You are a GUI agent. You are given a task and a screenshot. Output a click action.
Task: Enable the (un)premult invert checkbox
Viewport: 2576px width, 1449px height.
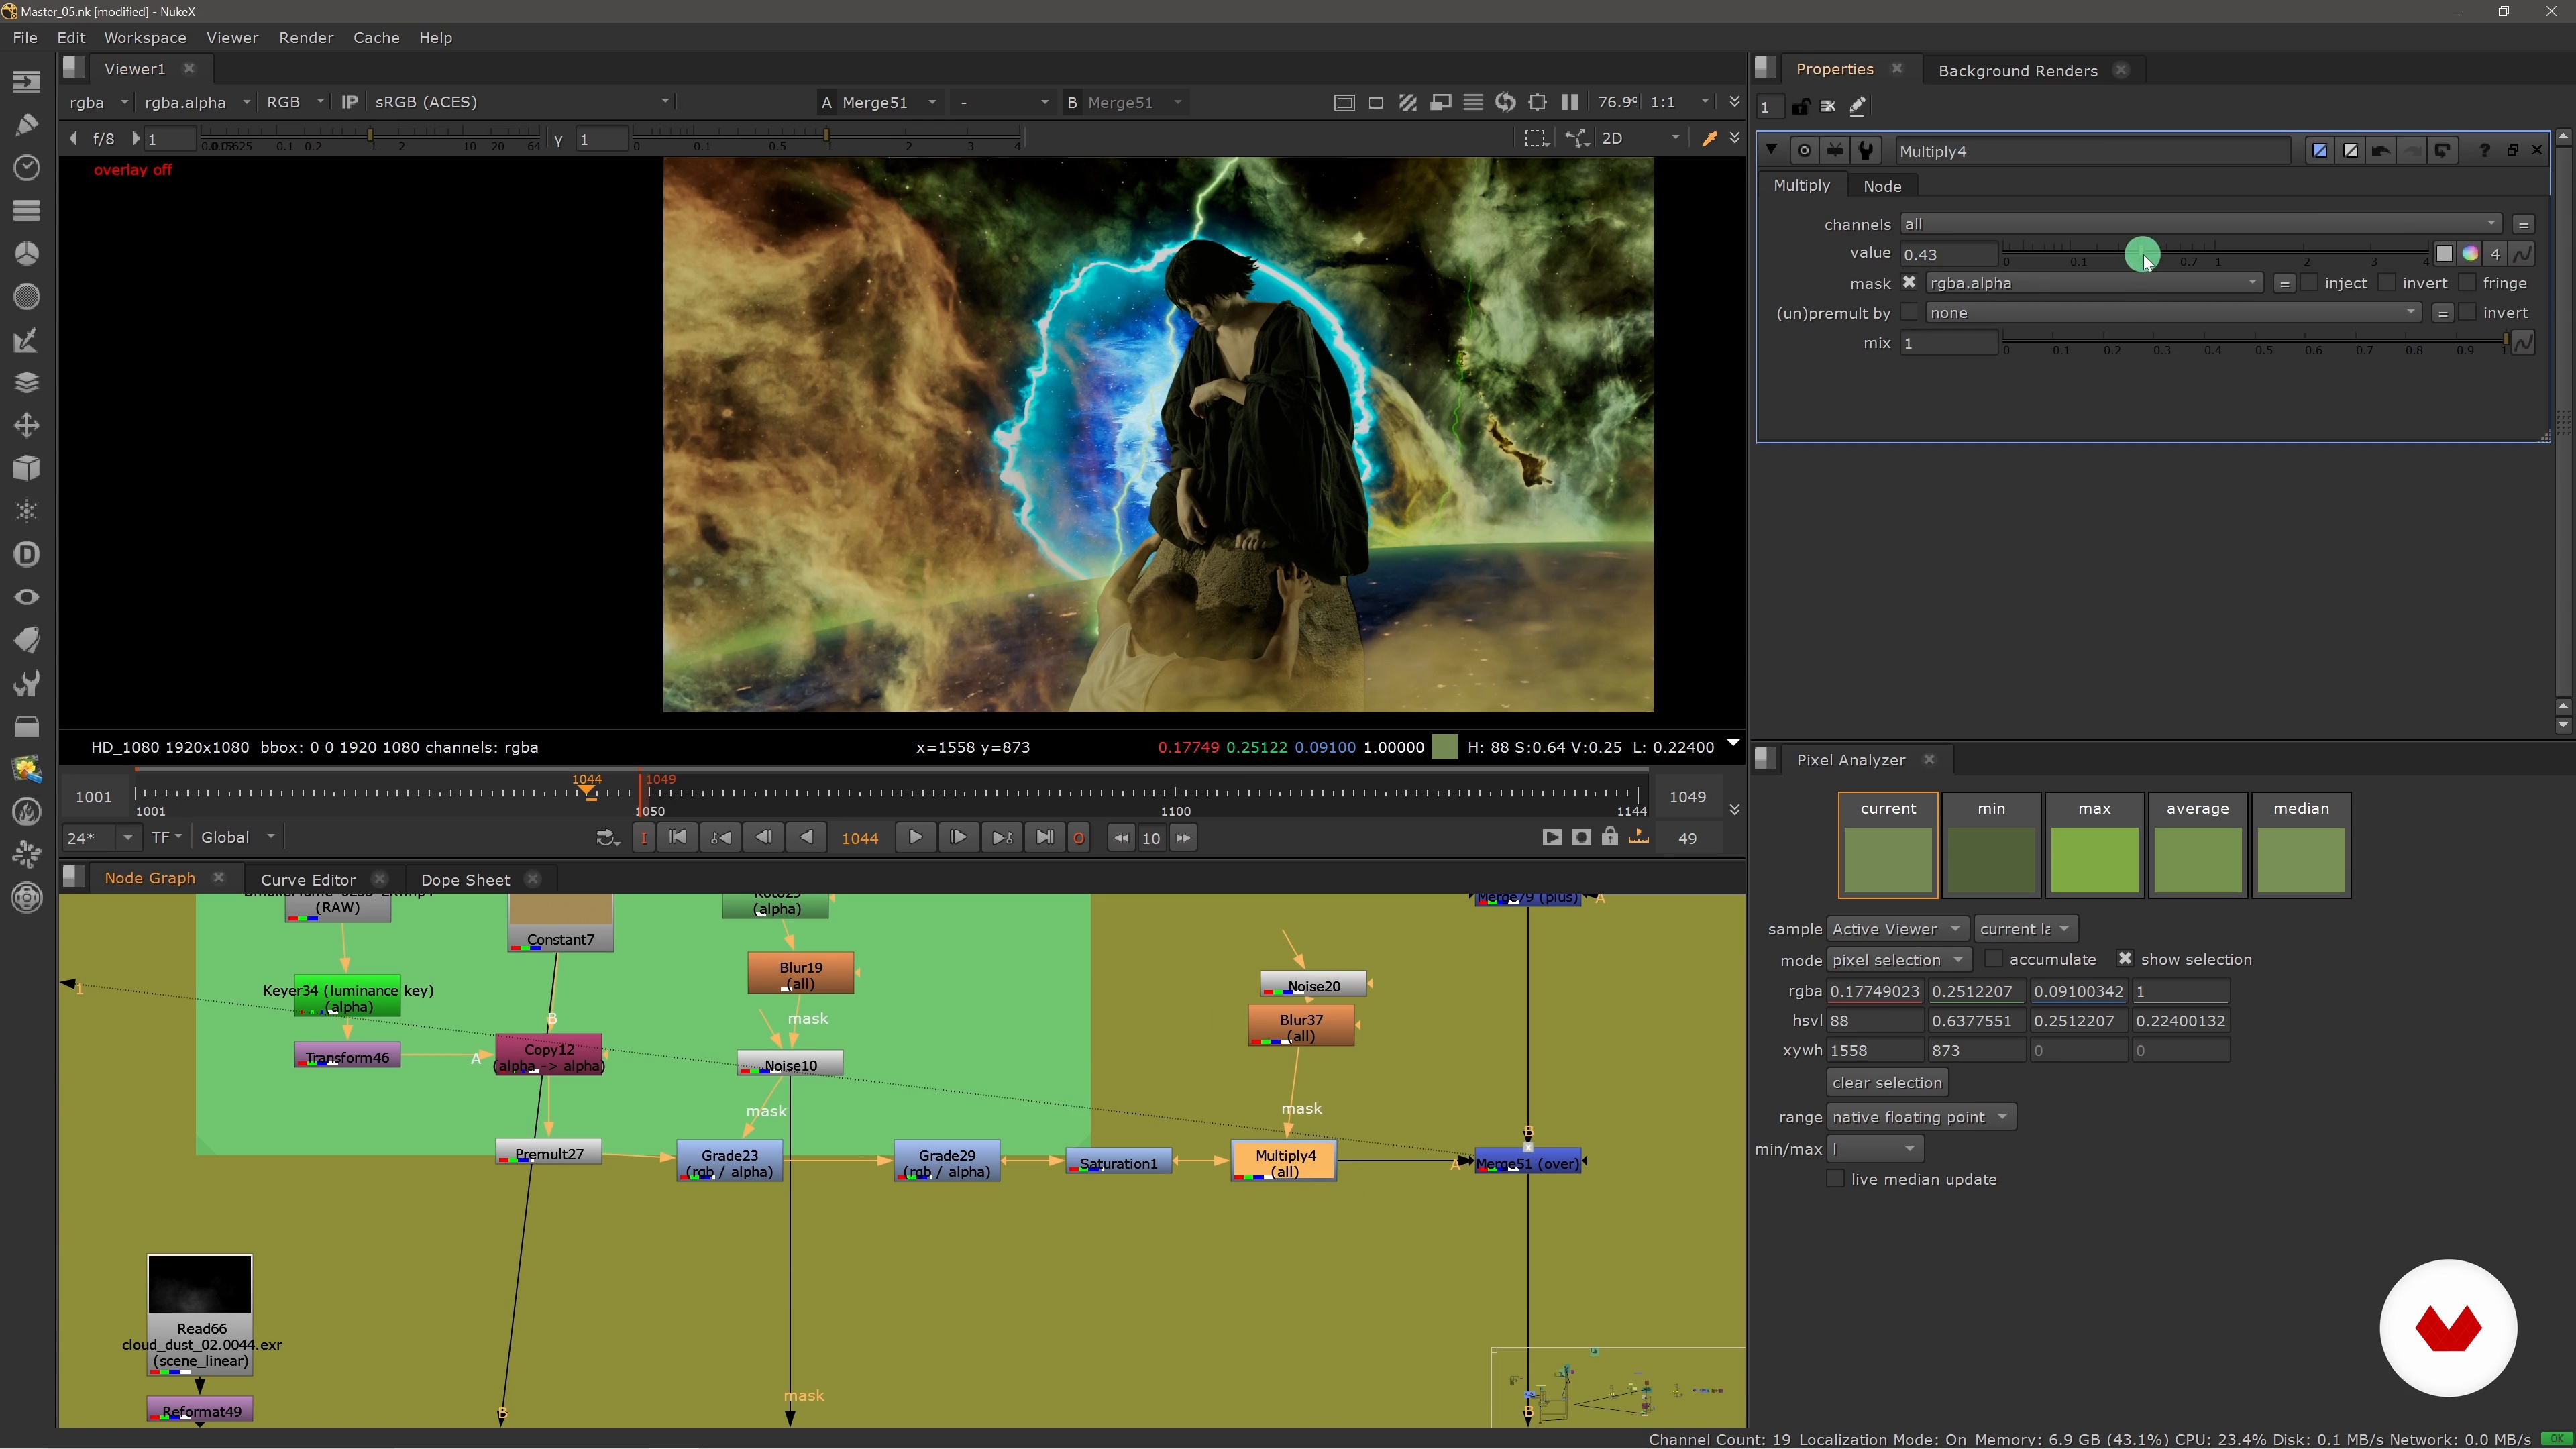coord(2467,312)
